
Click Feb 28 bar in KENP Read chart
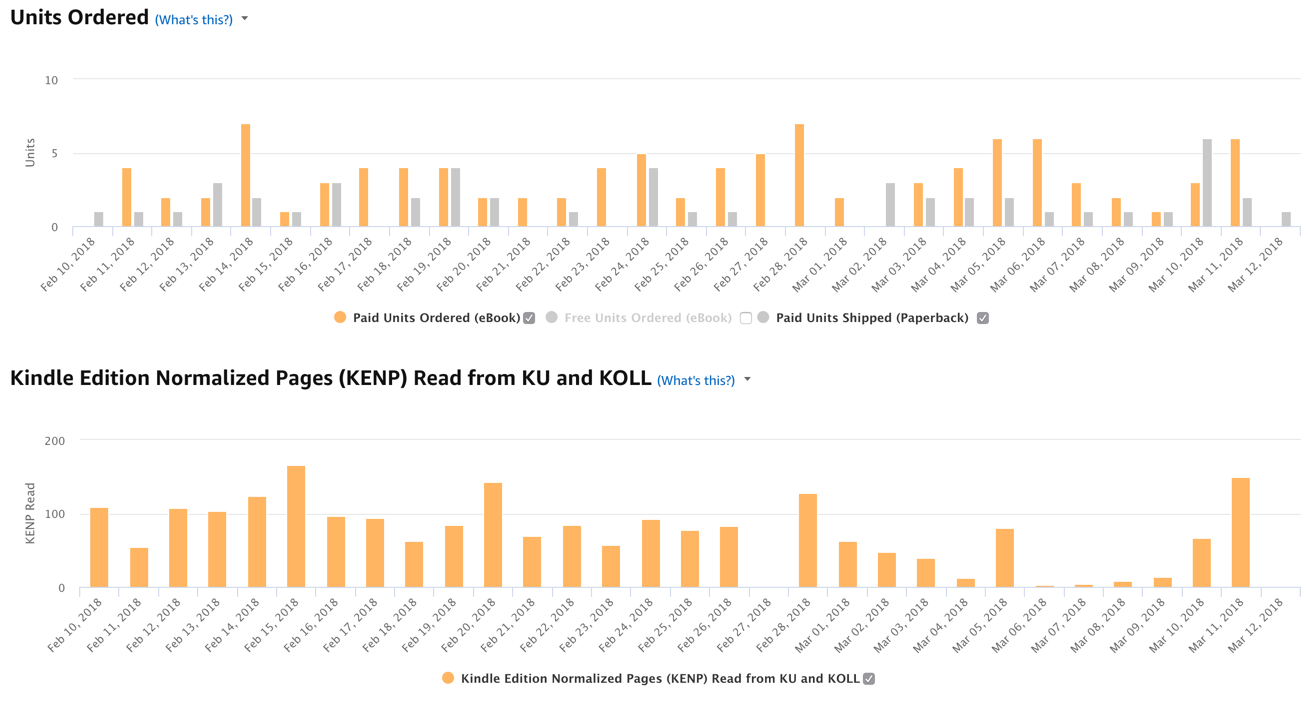point(808,541)
